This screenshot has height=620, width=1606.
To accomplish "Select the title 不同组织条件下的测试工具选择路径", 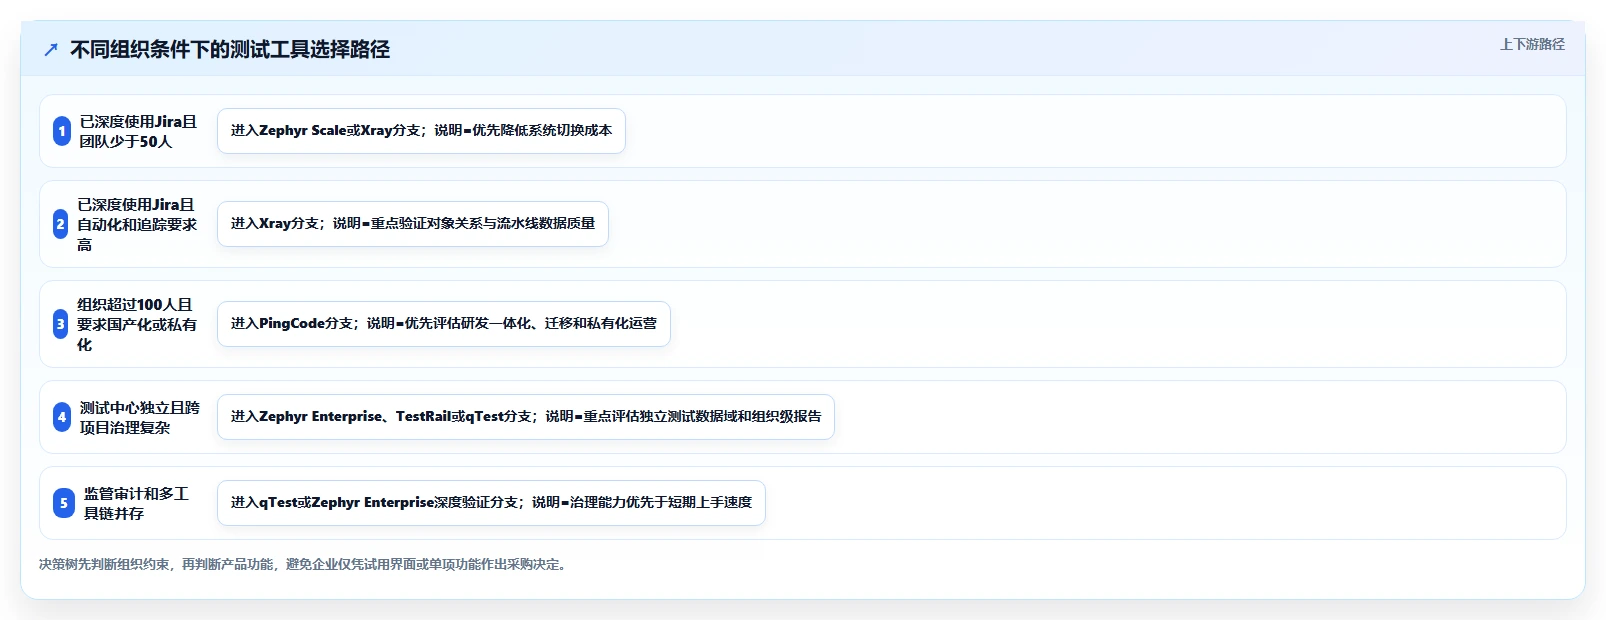I will 230,49.
